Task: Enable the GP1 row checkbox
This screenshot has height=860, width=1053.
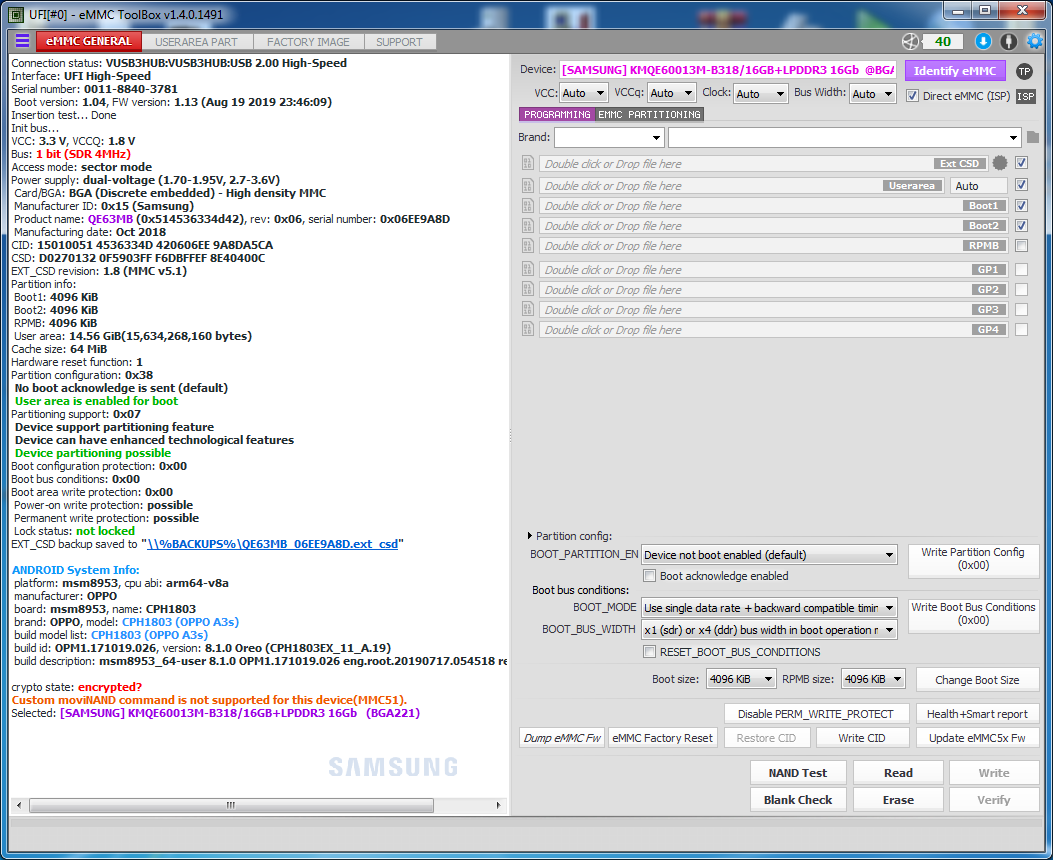Action: (x=1021, y=269)
